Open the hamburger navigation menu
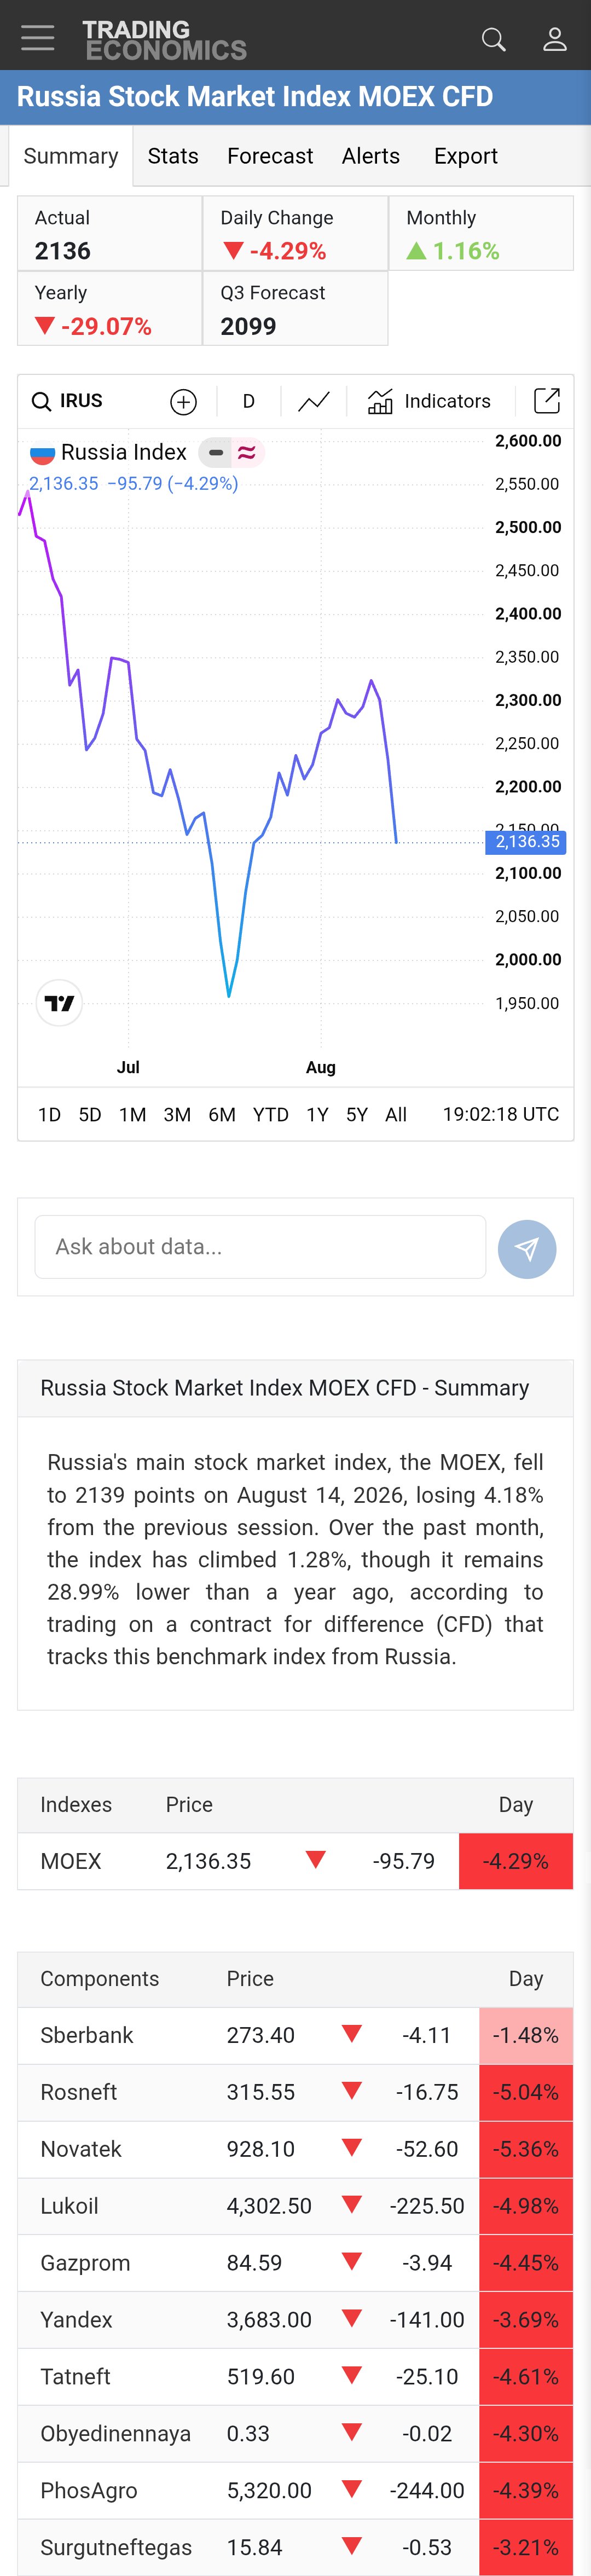Viewport: 591px width, 2576px height. 38,38
